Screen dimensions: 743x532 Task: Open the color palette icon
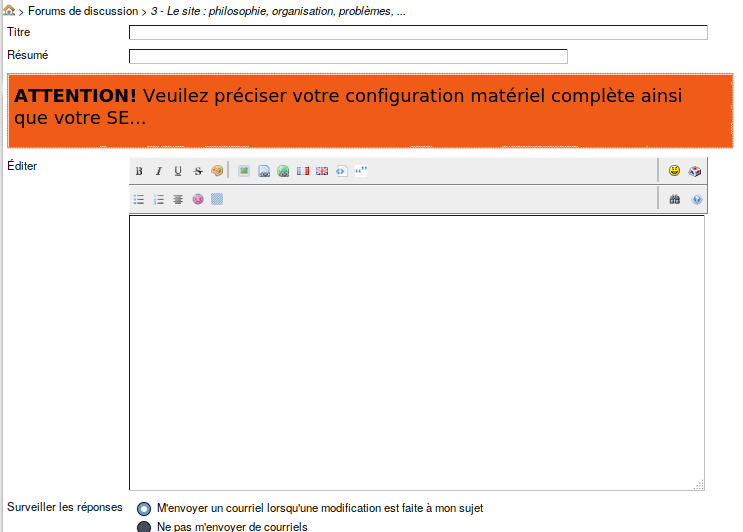pos(217,171)
